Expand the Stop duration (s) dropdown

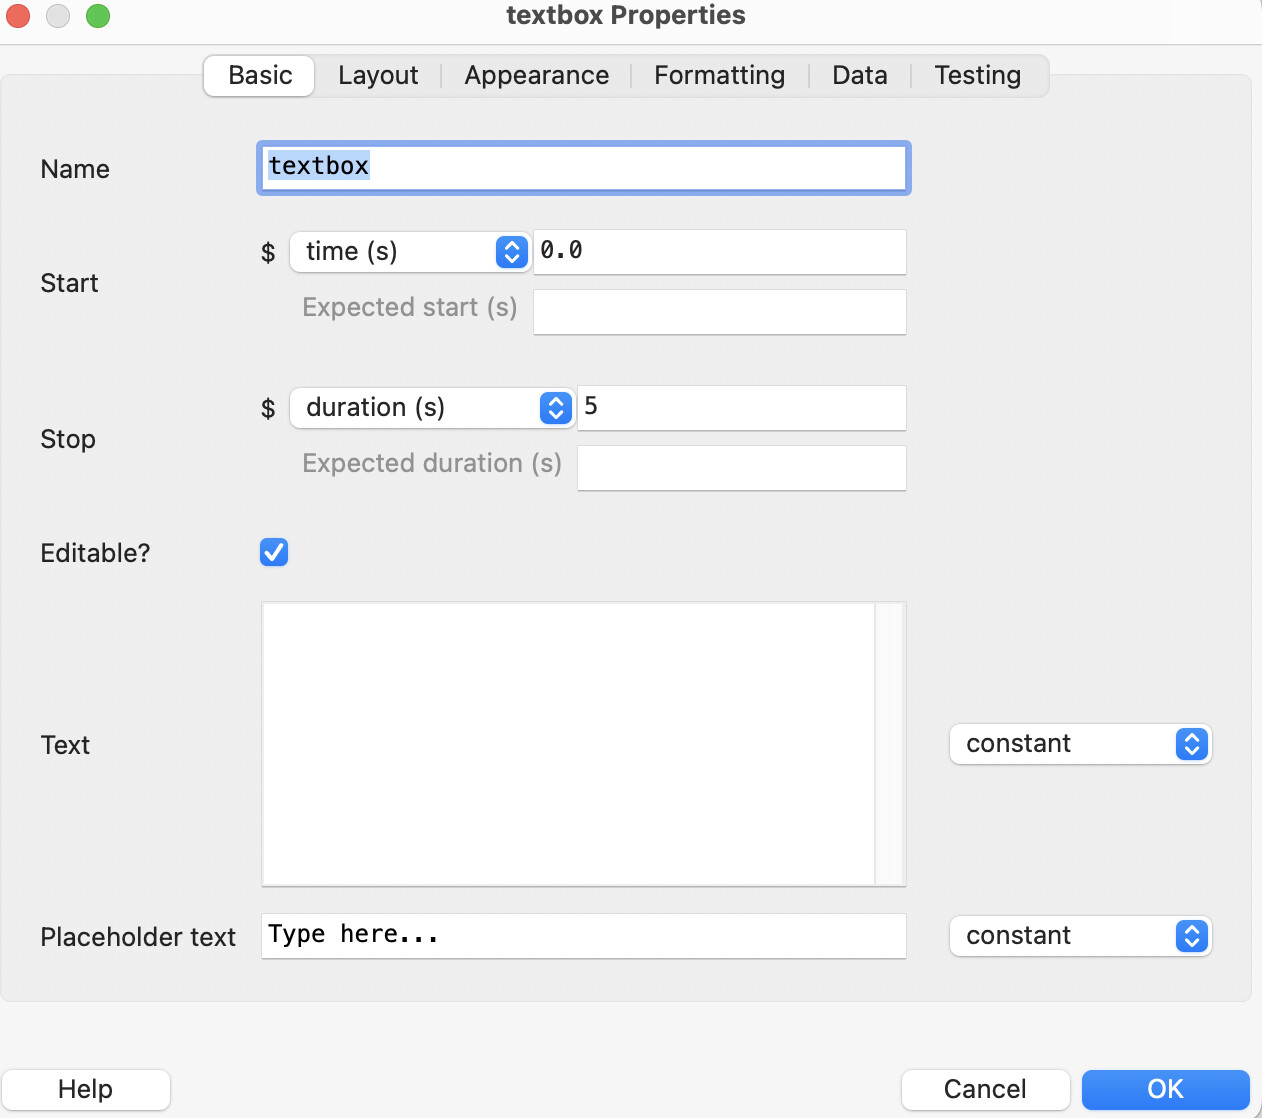pyautogui.click(x=432, y=408)
